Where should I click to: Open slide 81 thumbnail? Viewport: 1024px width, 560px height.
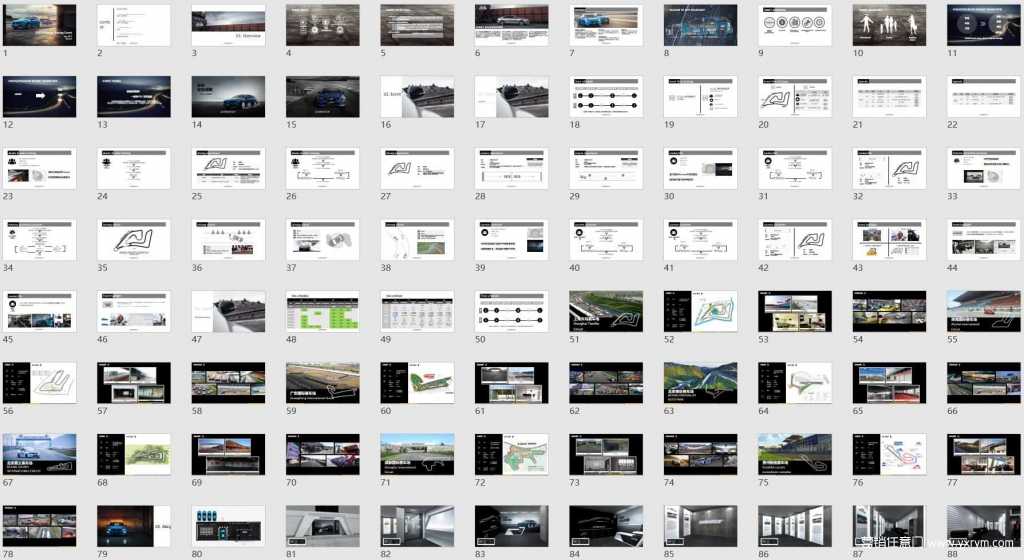(323, 526)
